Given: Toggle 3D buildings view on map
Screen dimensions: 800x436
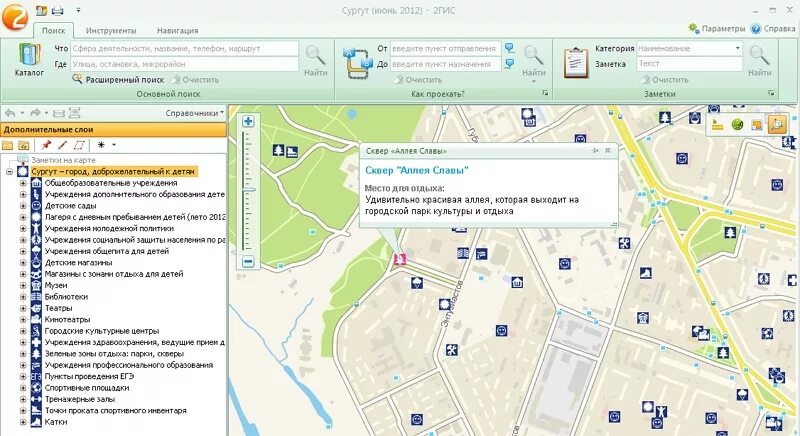Looking at the screenshot, I should tap(777, 124).
